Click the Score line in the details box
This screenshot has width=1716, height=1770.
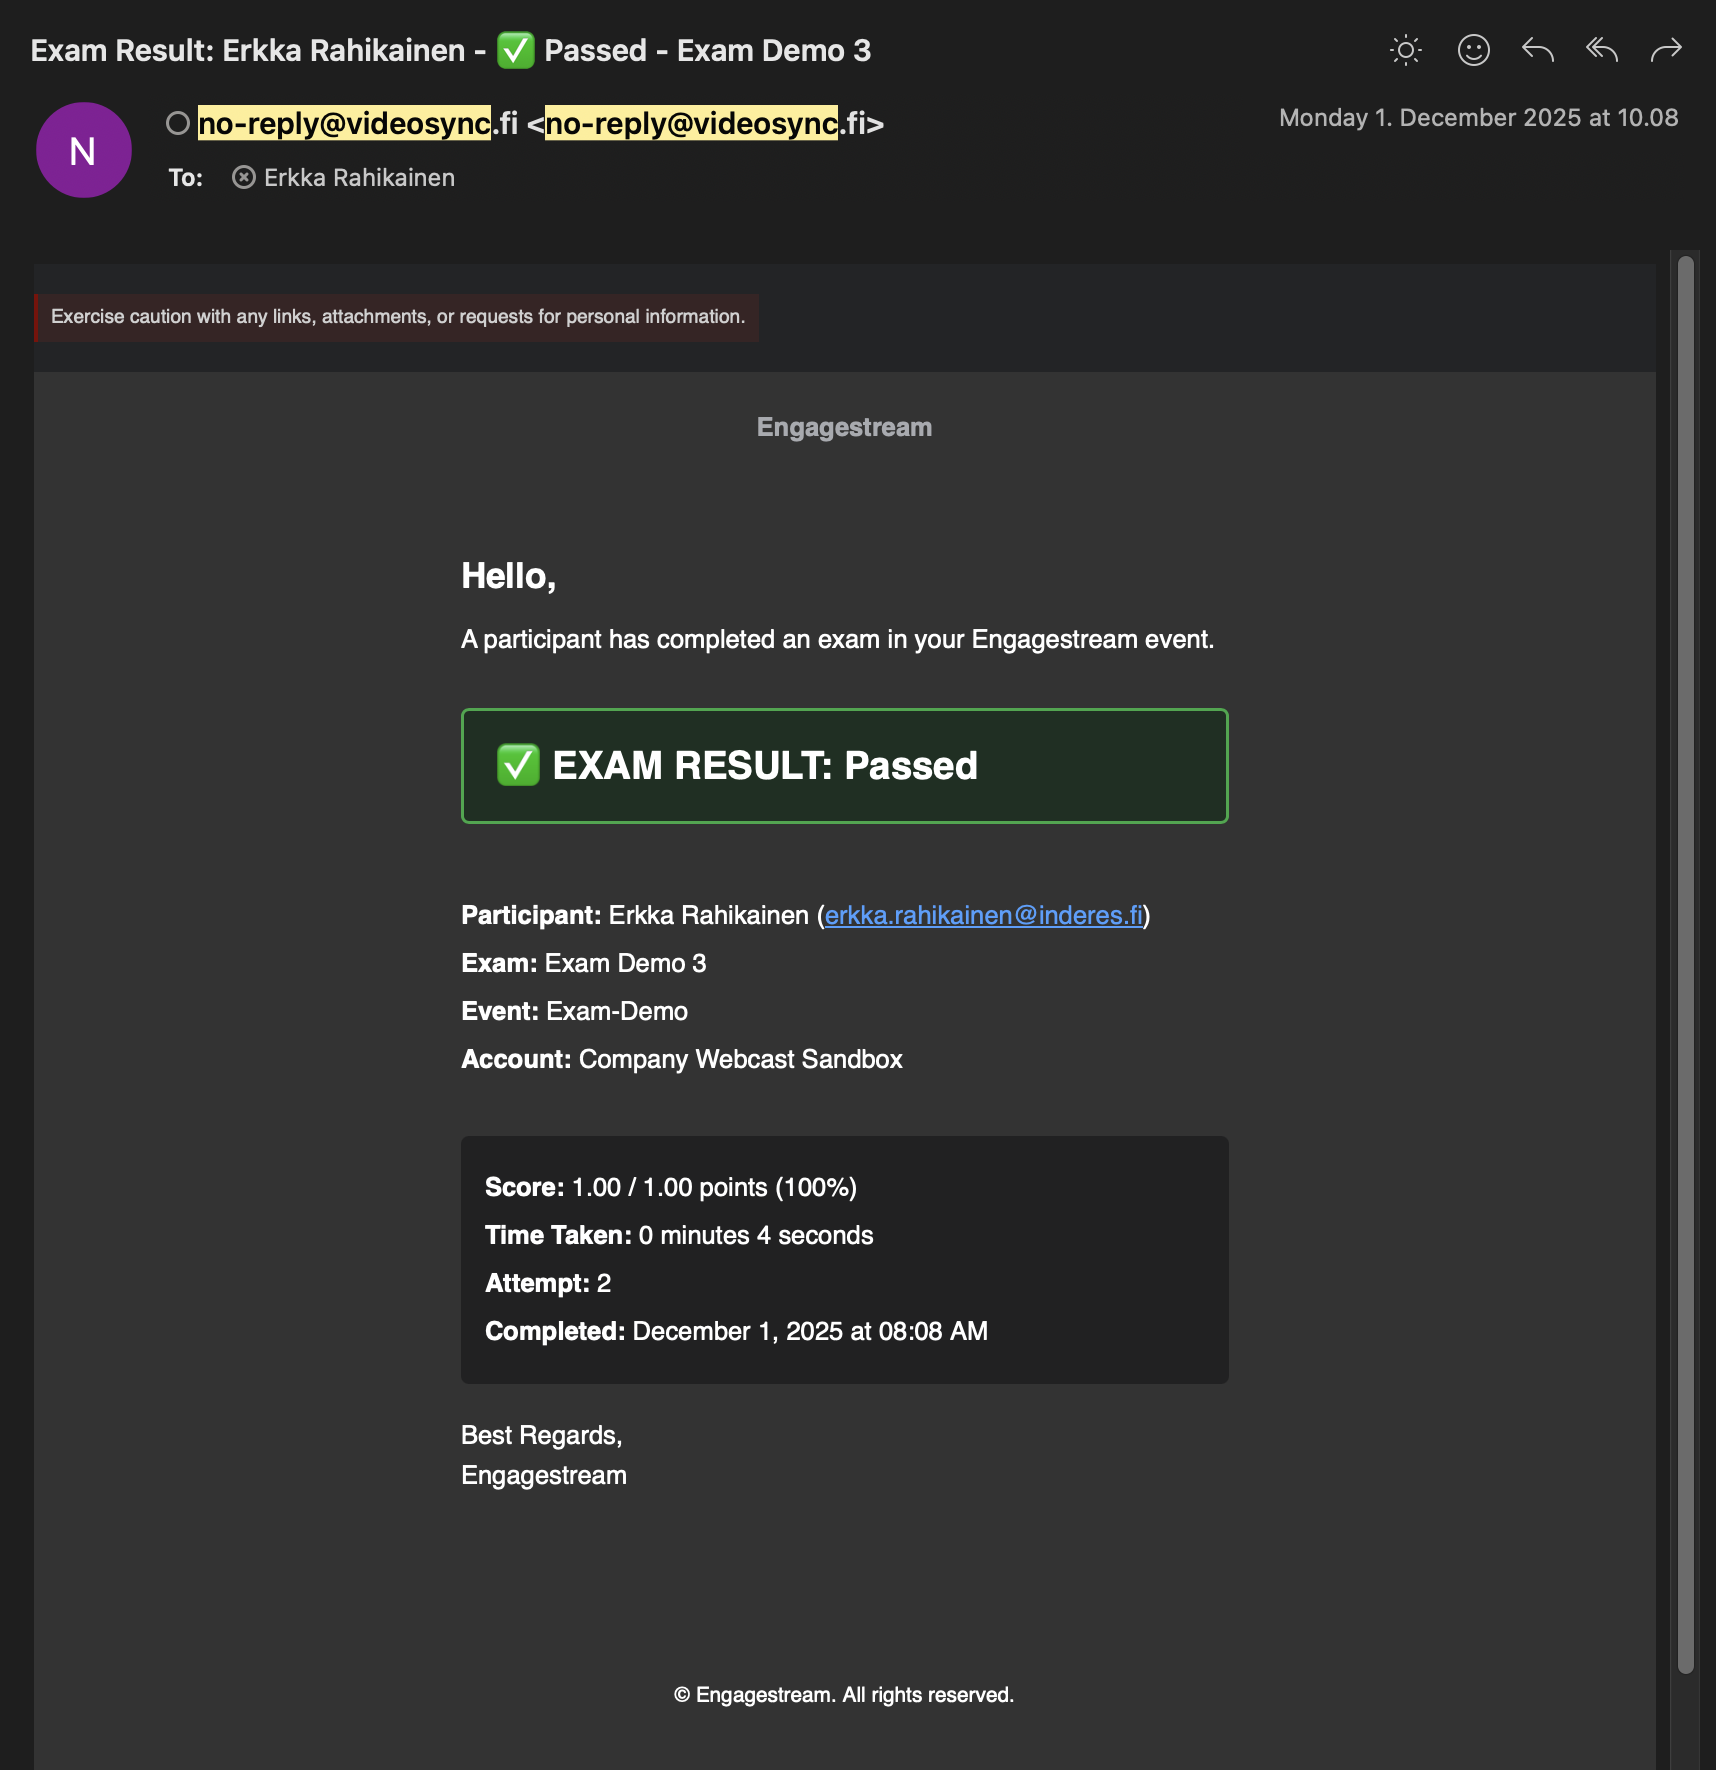670,1187
